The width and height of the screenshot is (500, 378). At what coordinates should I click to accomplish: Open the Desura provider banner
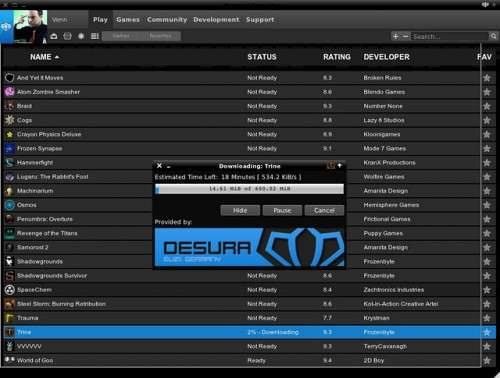coord(249,247)
